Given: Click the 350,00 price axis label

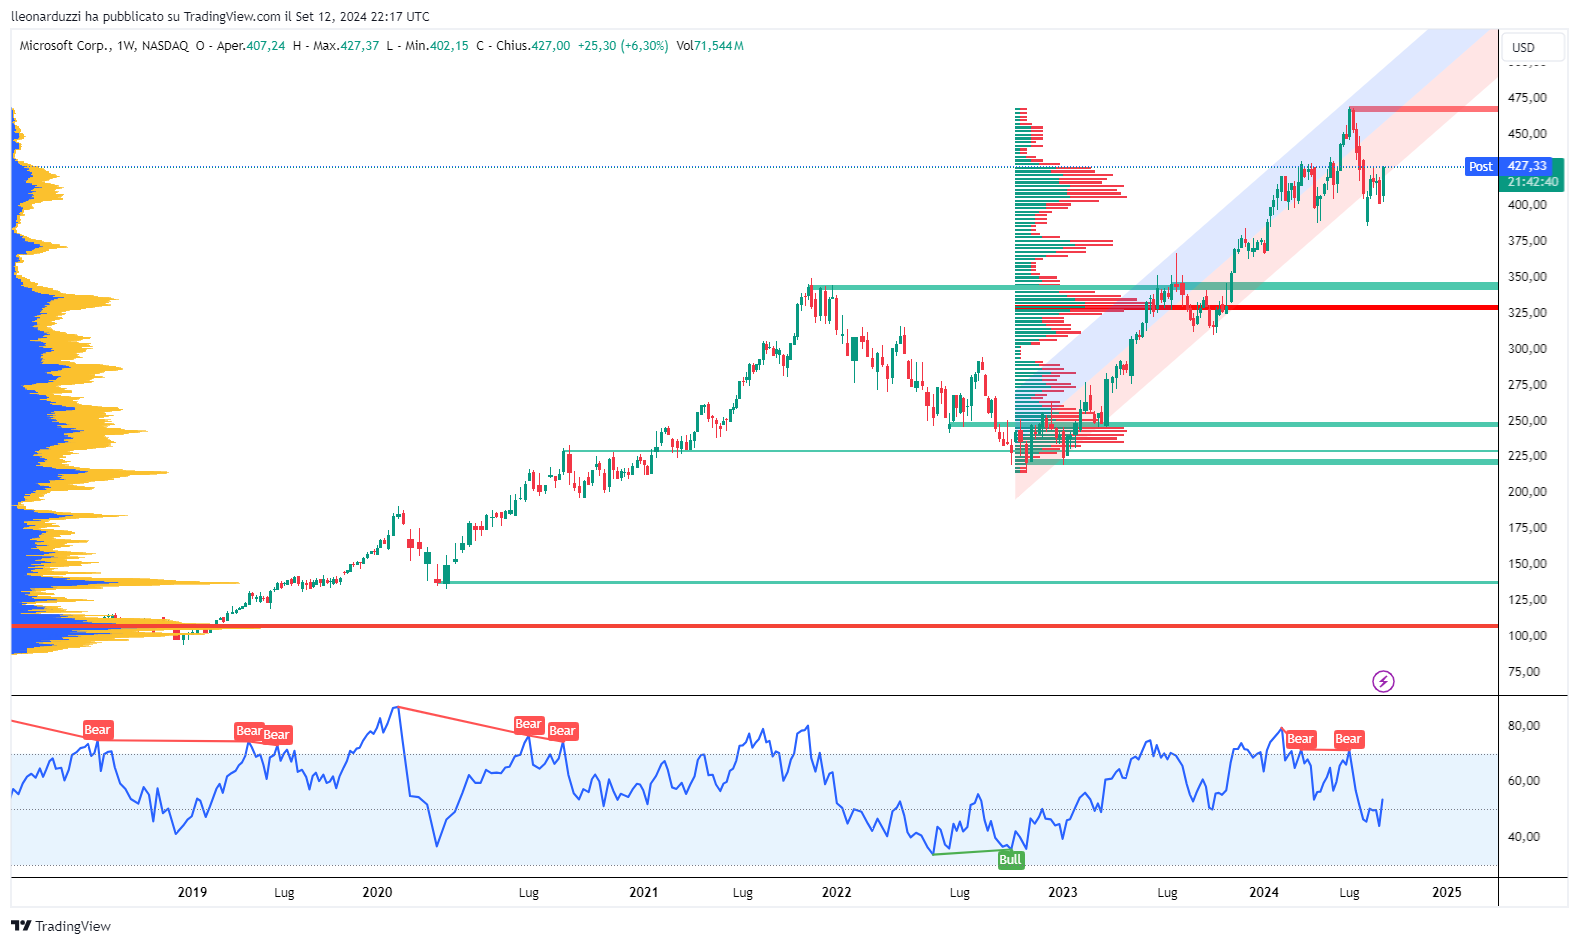Looking at the screenshot, I should tap(1527, 276).
